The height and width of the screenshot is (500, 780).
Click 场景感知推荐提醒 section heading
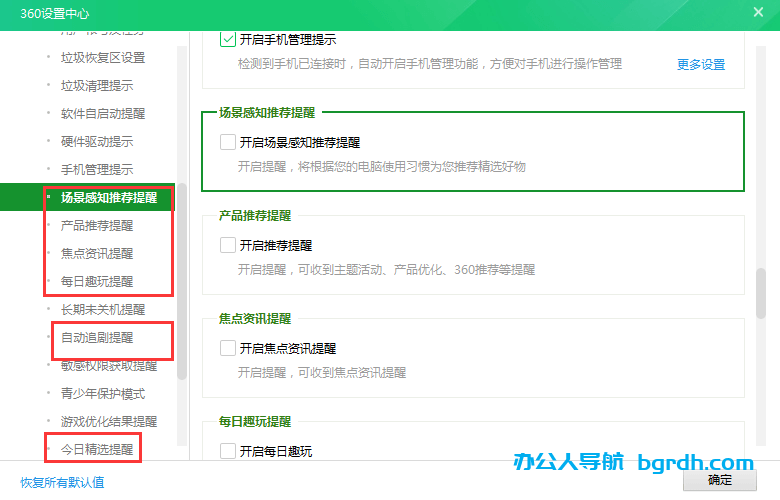pos(267,112)
